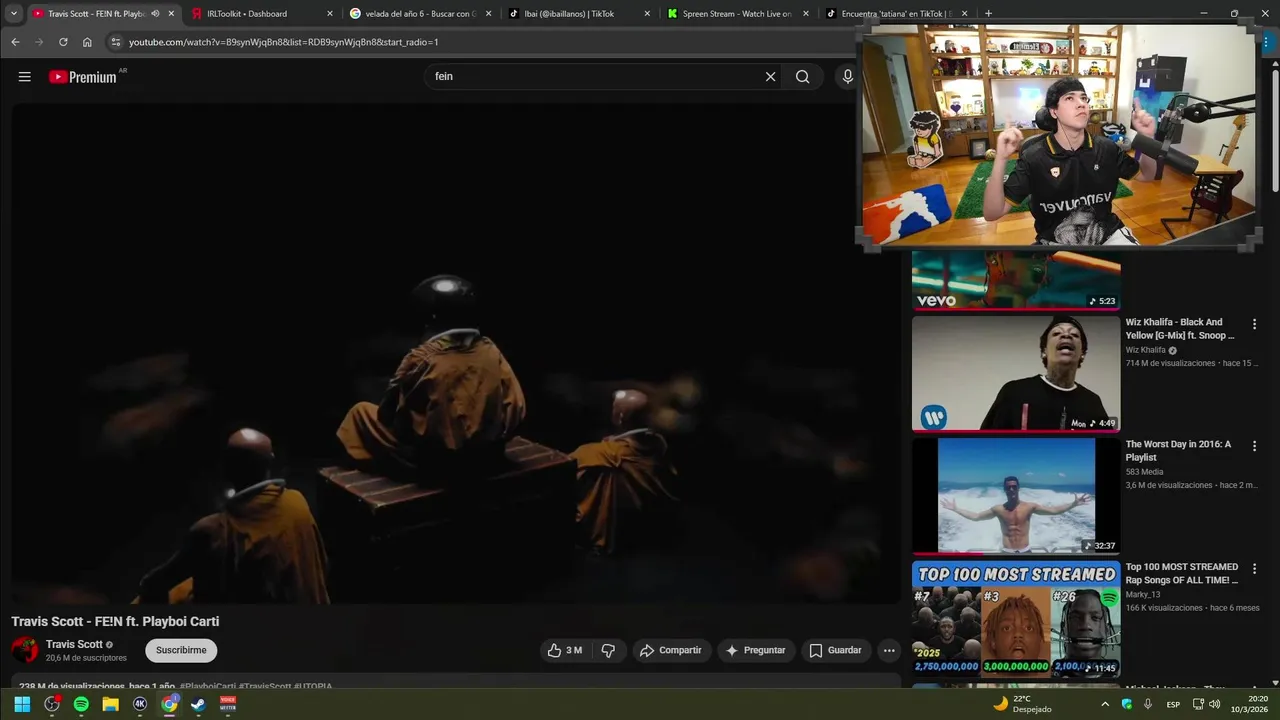The image size is (1280, 720).
Task: Open Top 100 Most Streamed thumbnail
Action: coord(1016,619)
